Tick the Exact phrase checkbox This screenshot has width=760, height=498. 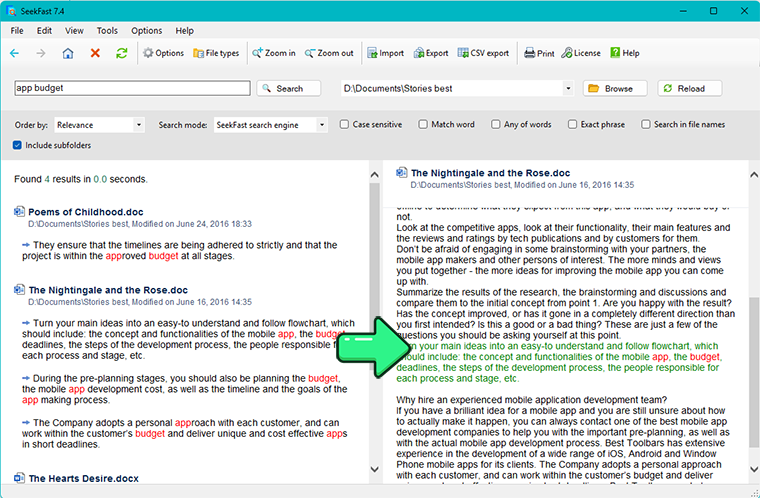[x=572, y=125]
